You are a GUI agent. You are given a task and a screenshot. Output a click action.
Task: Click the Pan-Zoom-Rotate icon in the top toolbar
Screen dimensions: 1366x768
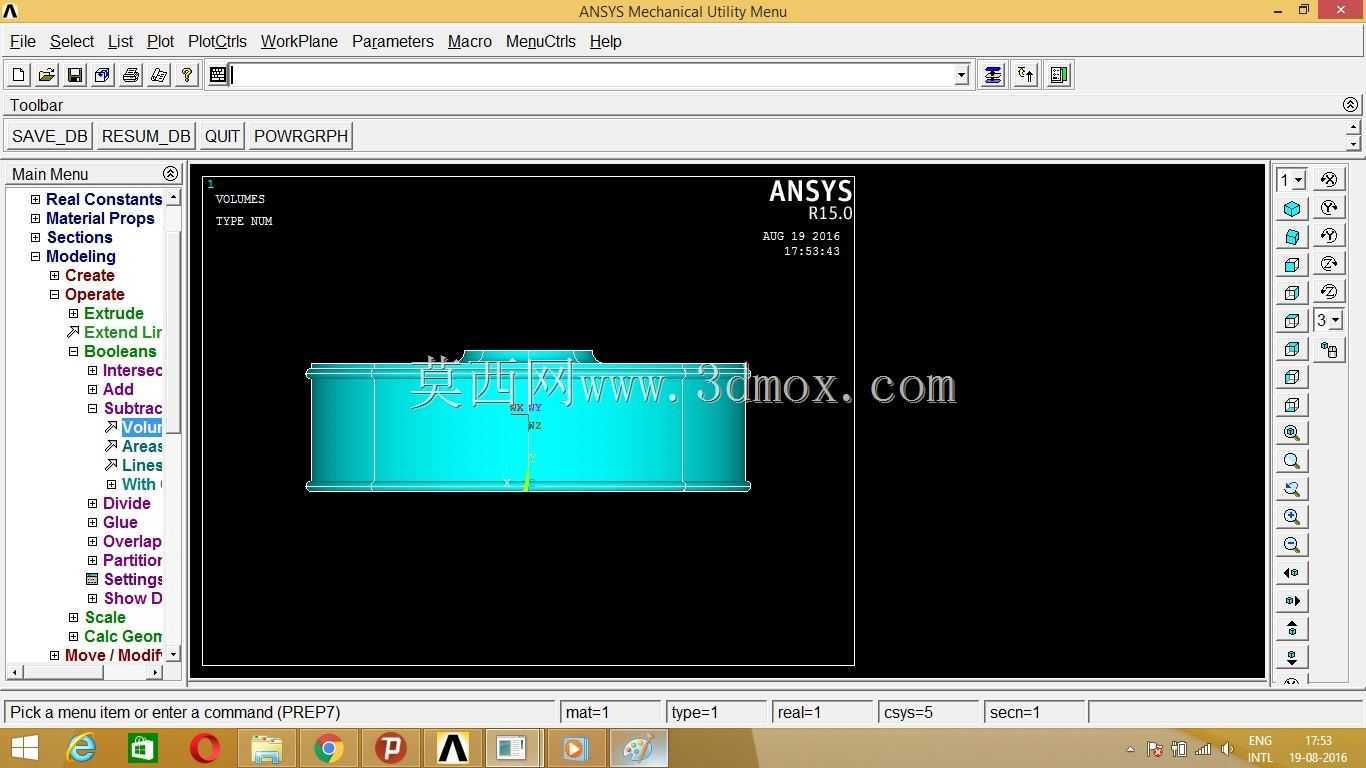102,75
